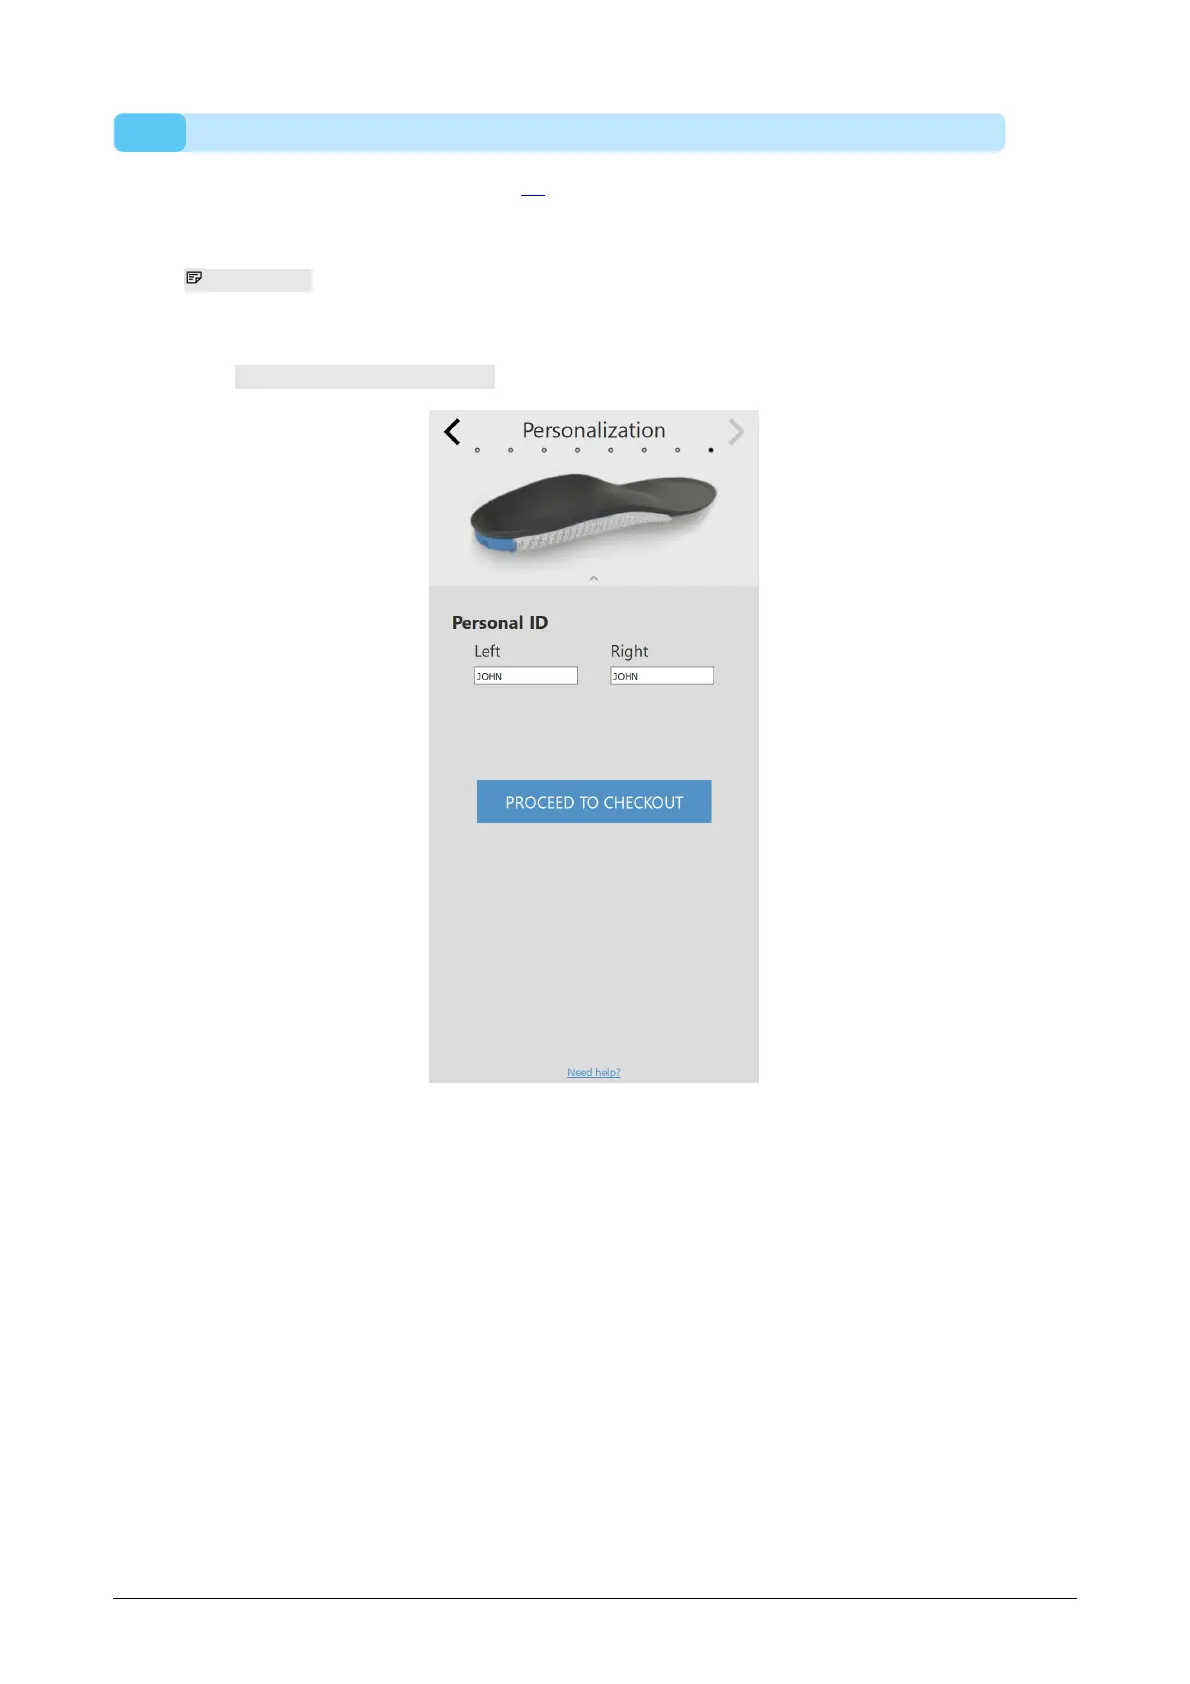Click the greyed-out forward arrow
The width and height of the screenshot is (1190, 1684).
point(736,432)
